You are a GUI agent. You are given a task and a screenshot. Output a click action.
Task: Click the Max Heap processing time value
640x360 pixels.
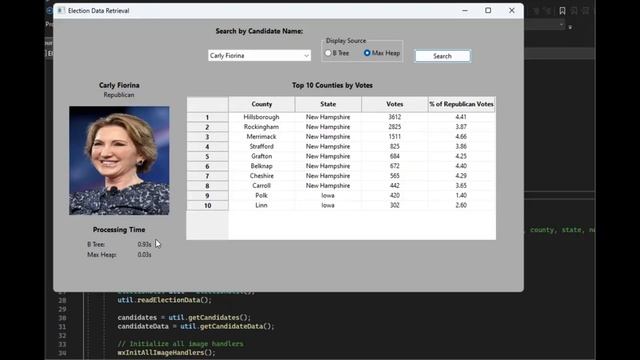[144, 255]
